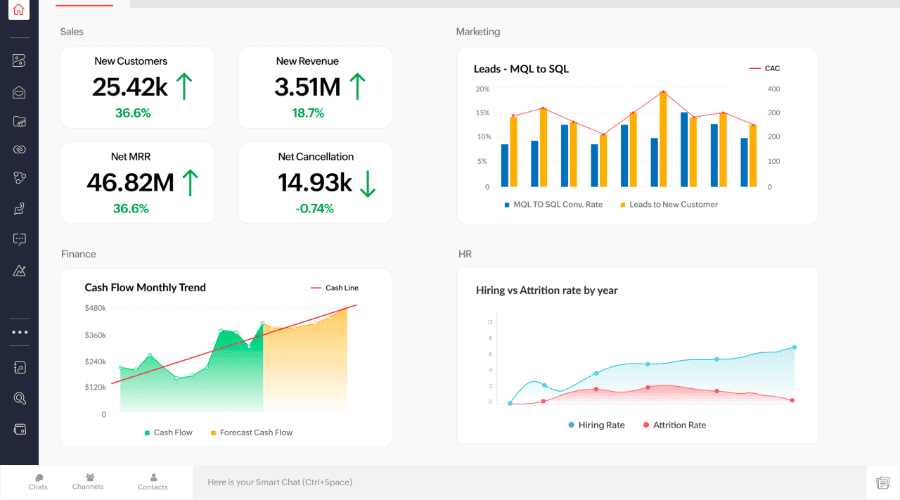Switch to the Contacts tab
Screen dimensions: 900x500
coord(153,482)
